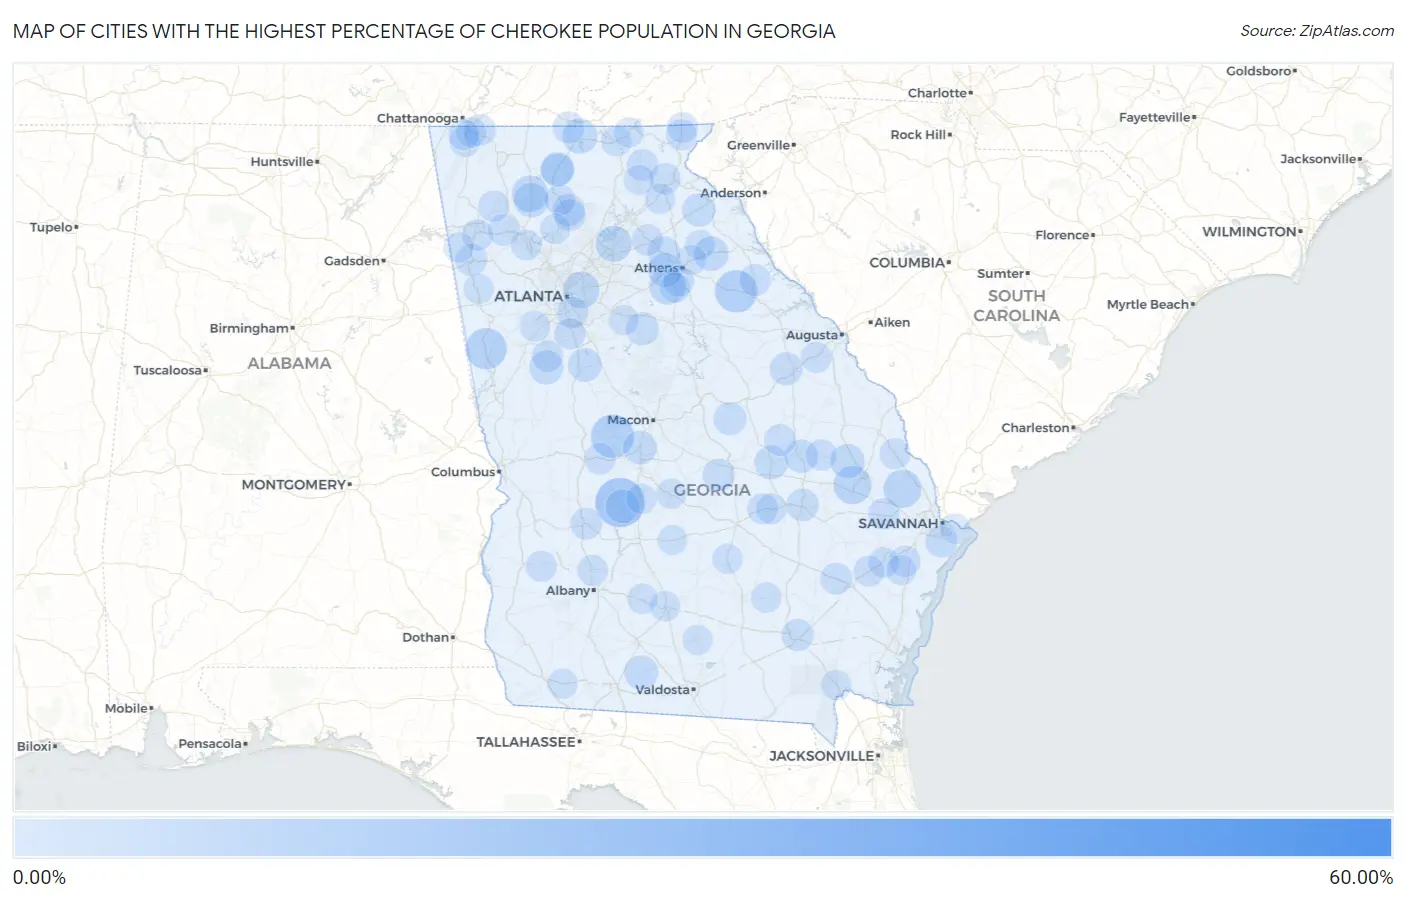1406x899 pixels.
Task: Click the 60.00% legend maximum label
Action: (1361, 877)
